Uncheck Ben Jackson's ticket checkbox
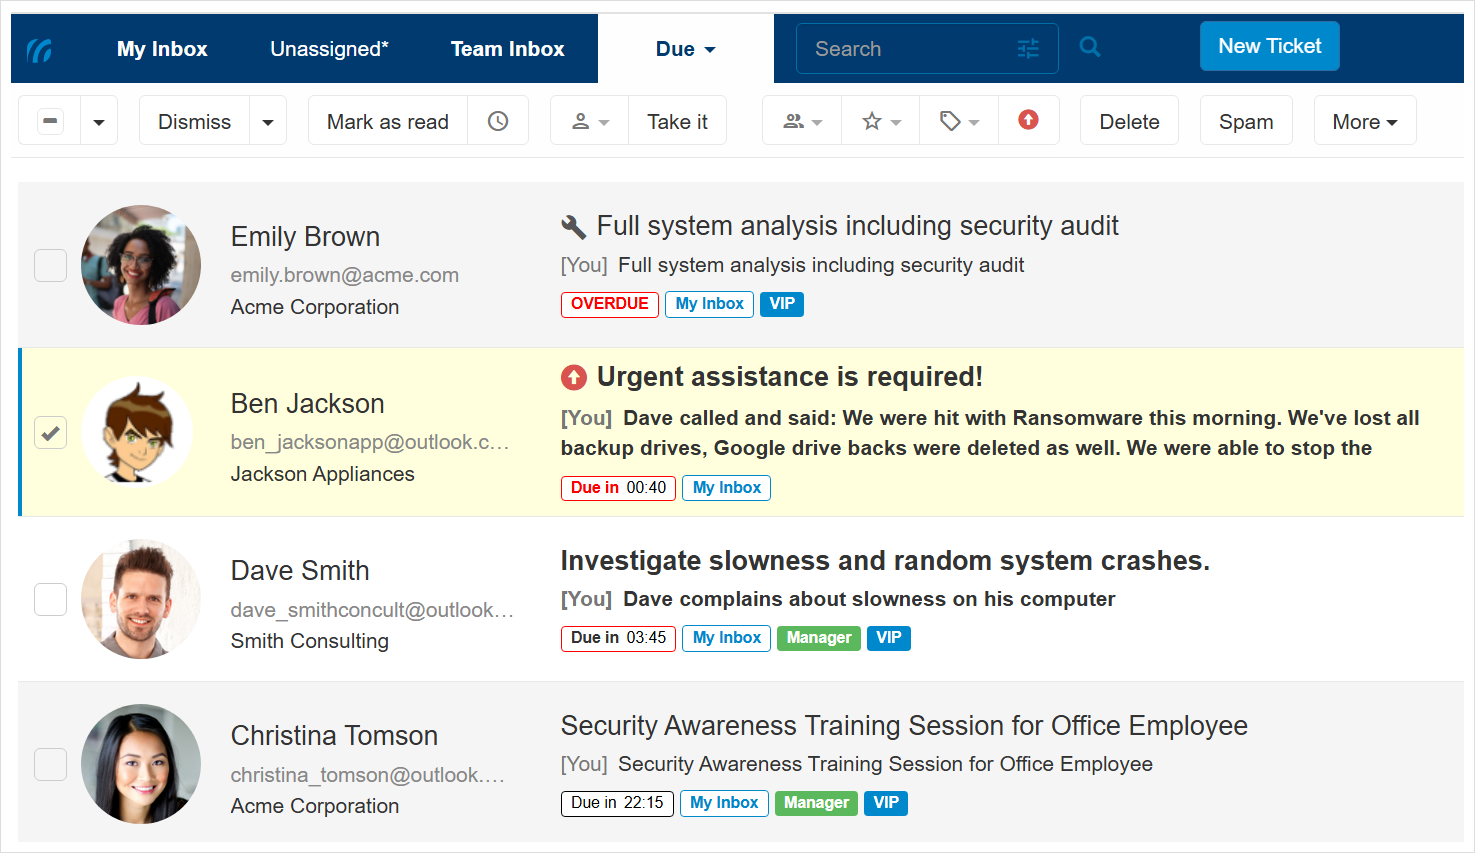 pyautogui.click(x=51, y=433)
